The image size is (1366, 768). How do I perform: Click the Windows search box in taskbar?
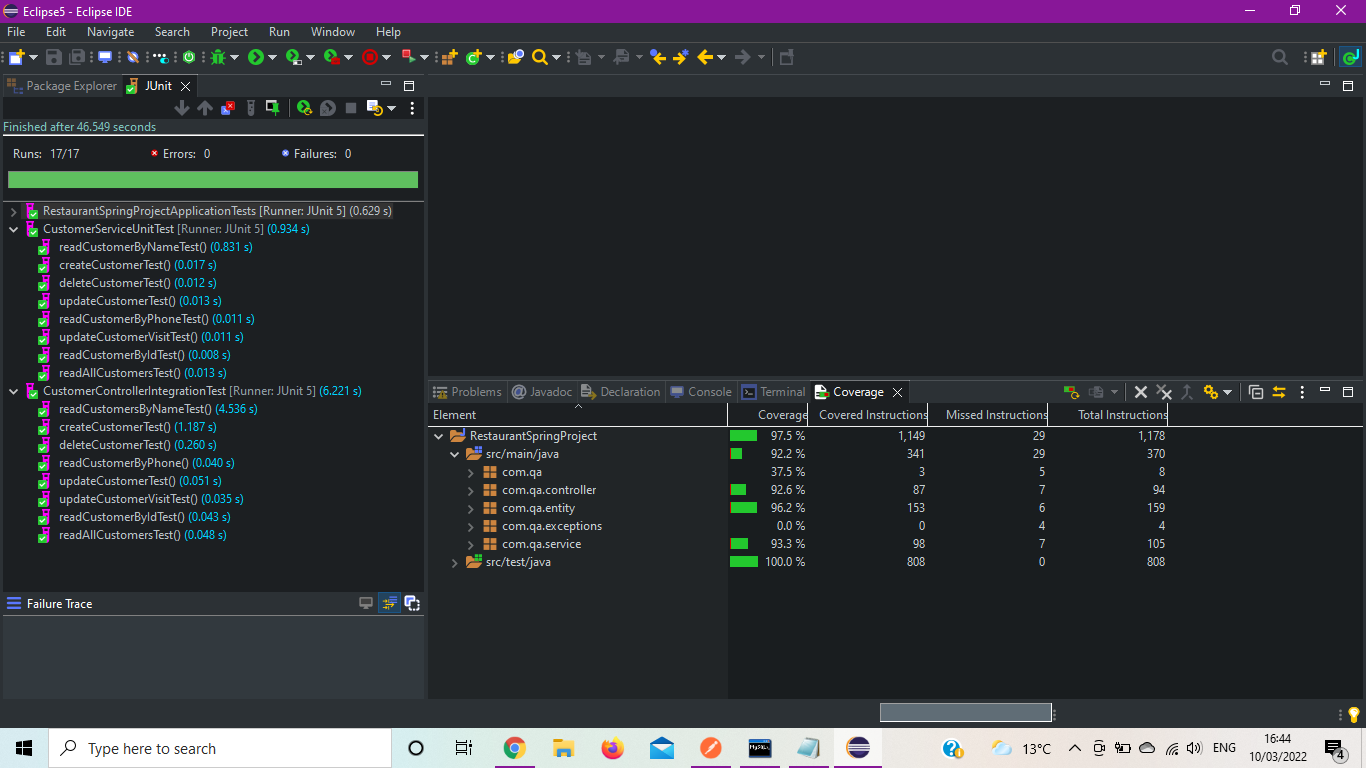220,748
